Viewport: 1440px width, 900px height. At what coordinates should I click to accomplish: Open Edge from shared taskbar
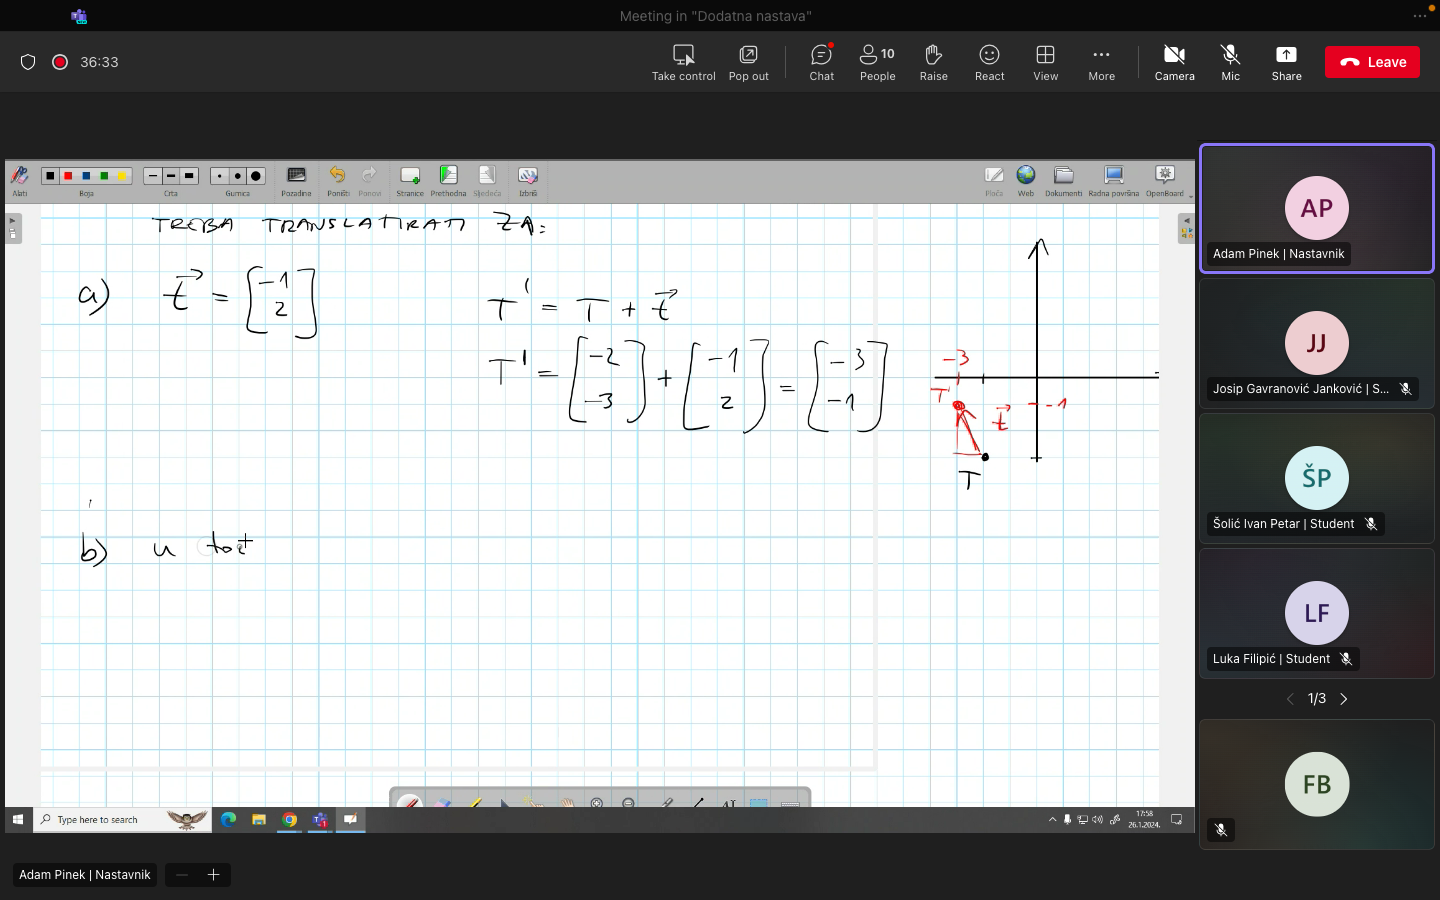(x=228, y=820)
